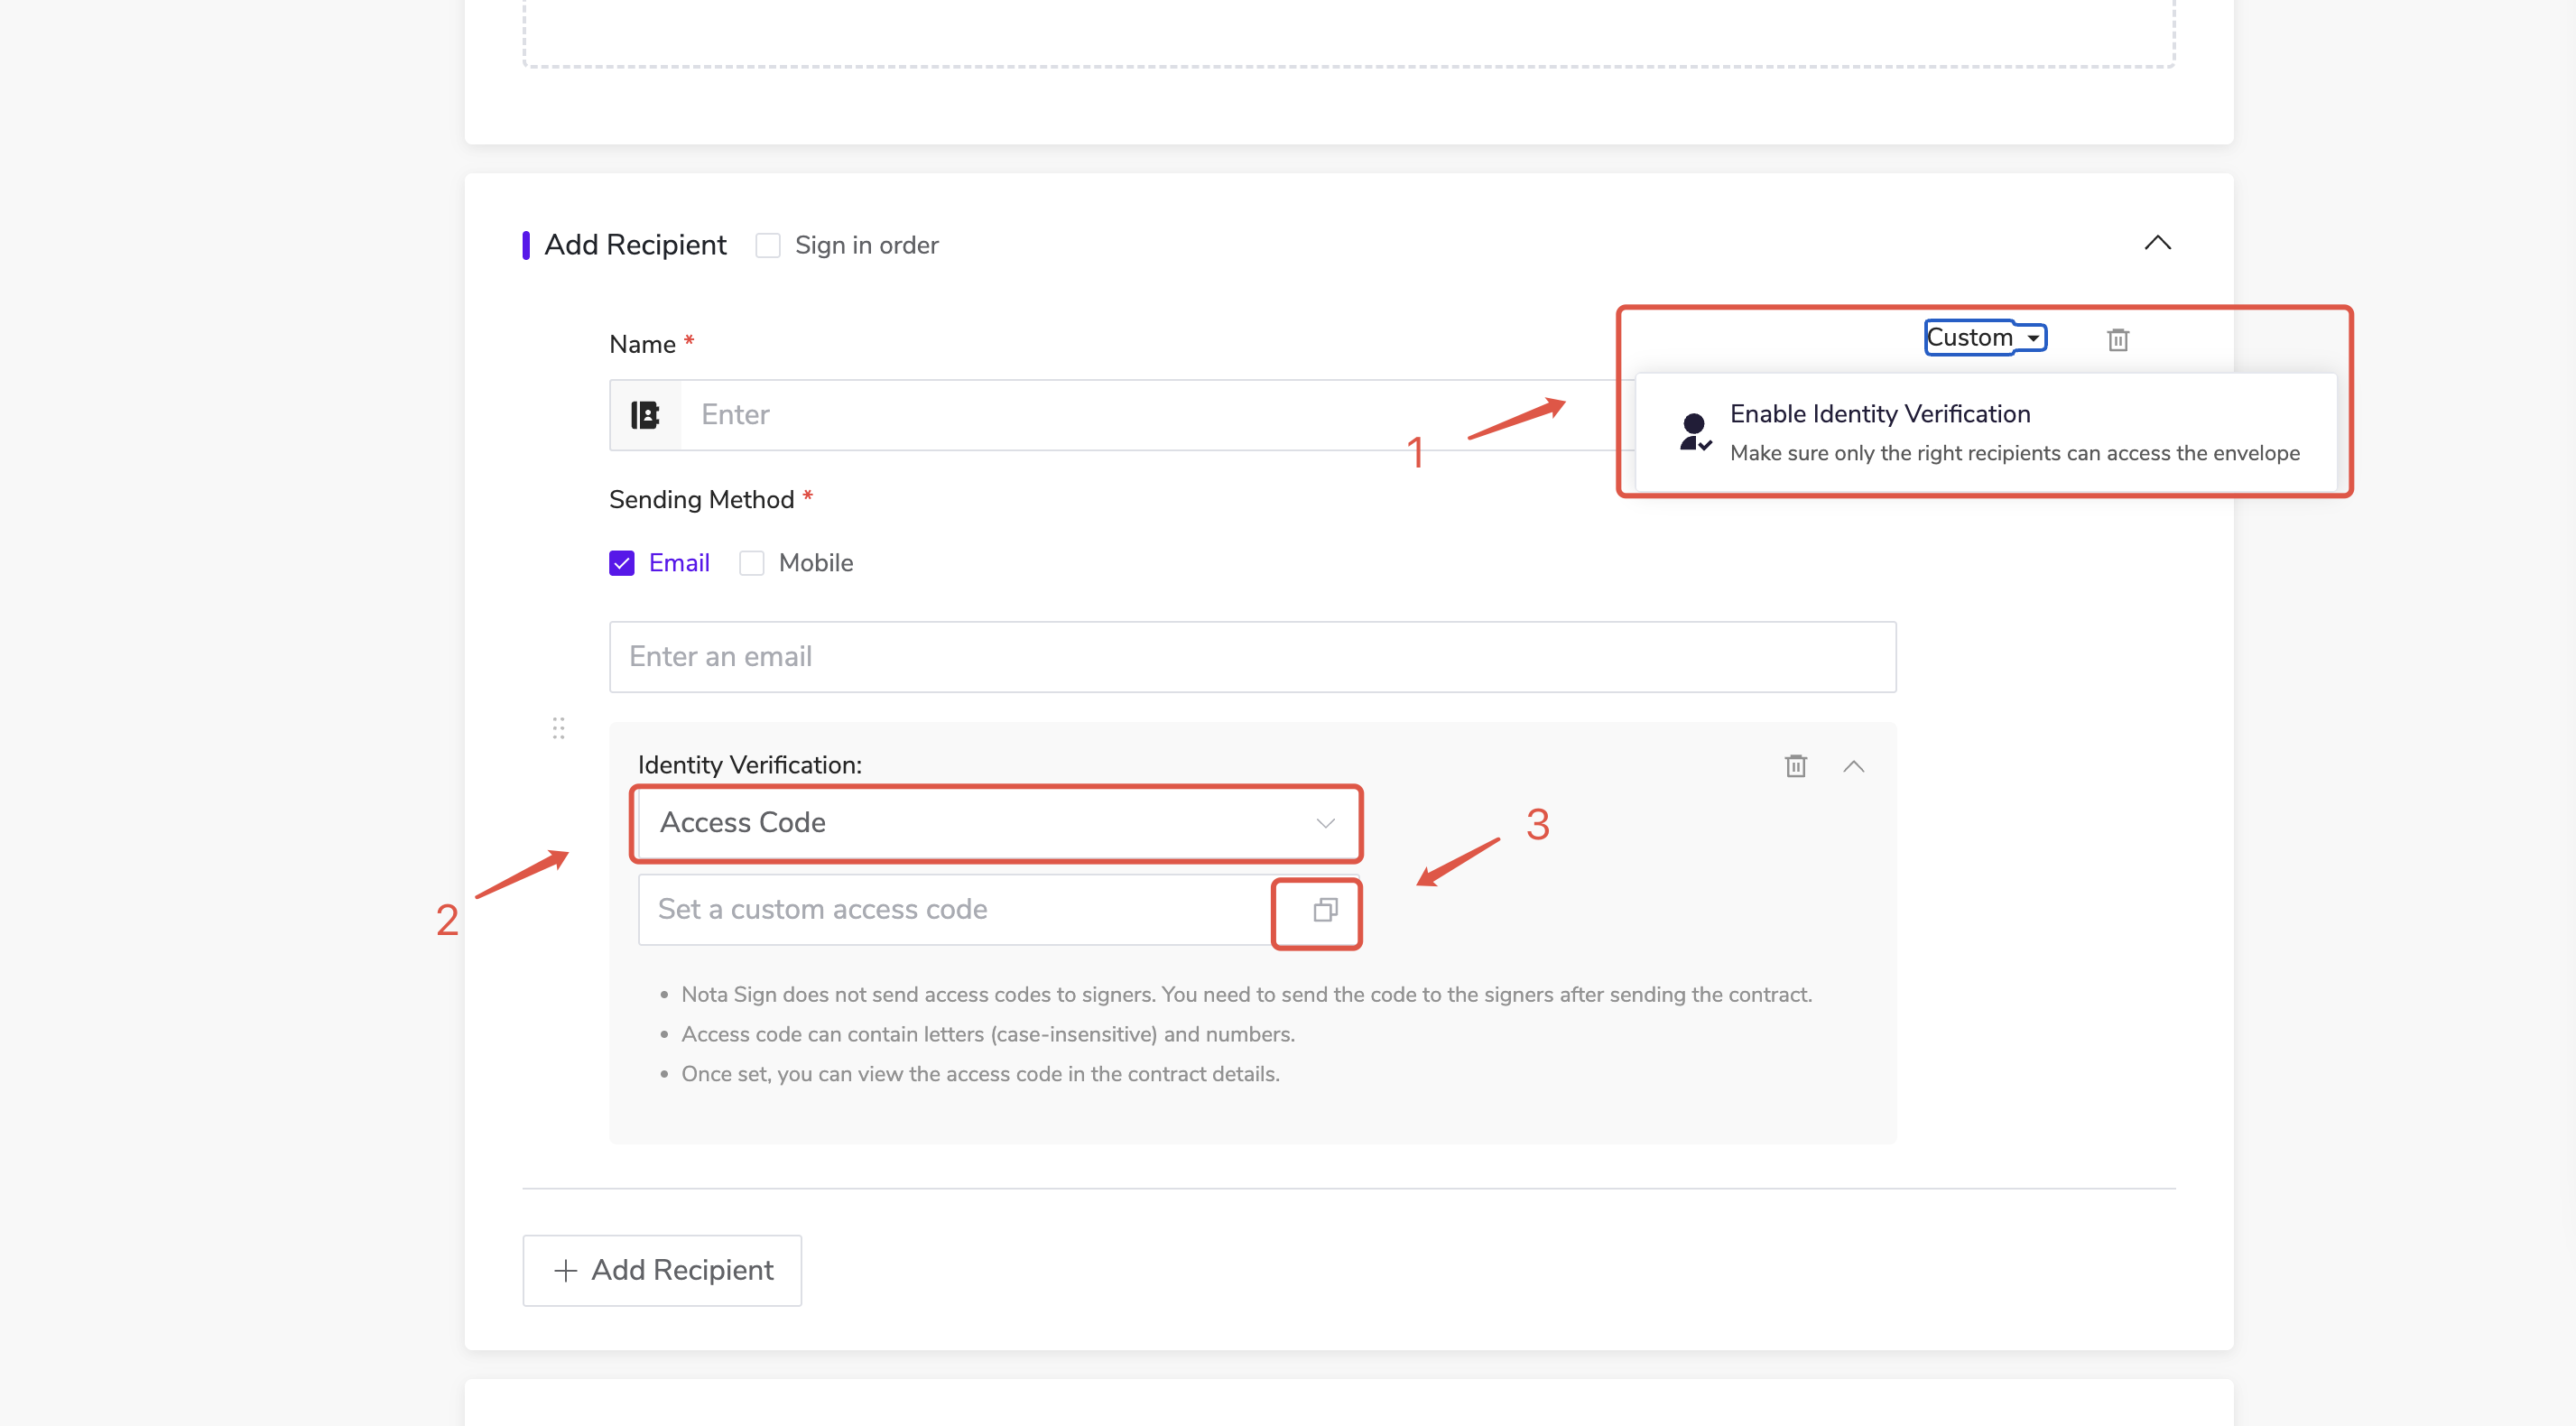Check the Mobile sending method

pyautogui.click(x=751, y=564)
